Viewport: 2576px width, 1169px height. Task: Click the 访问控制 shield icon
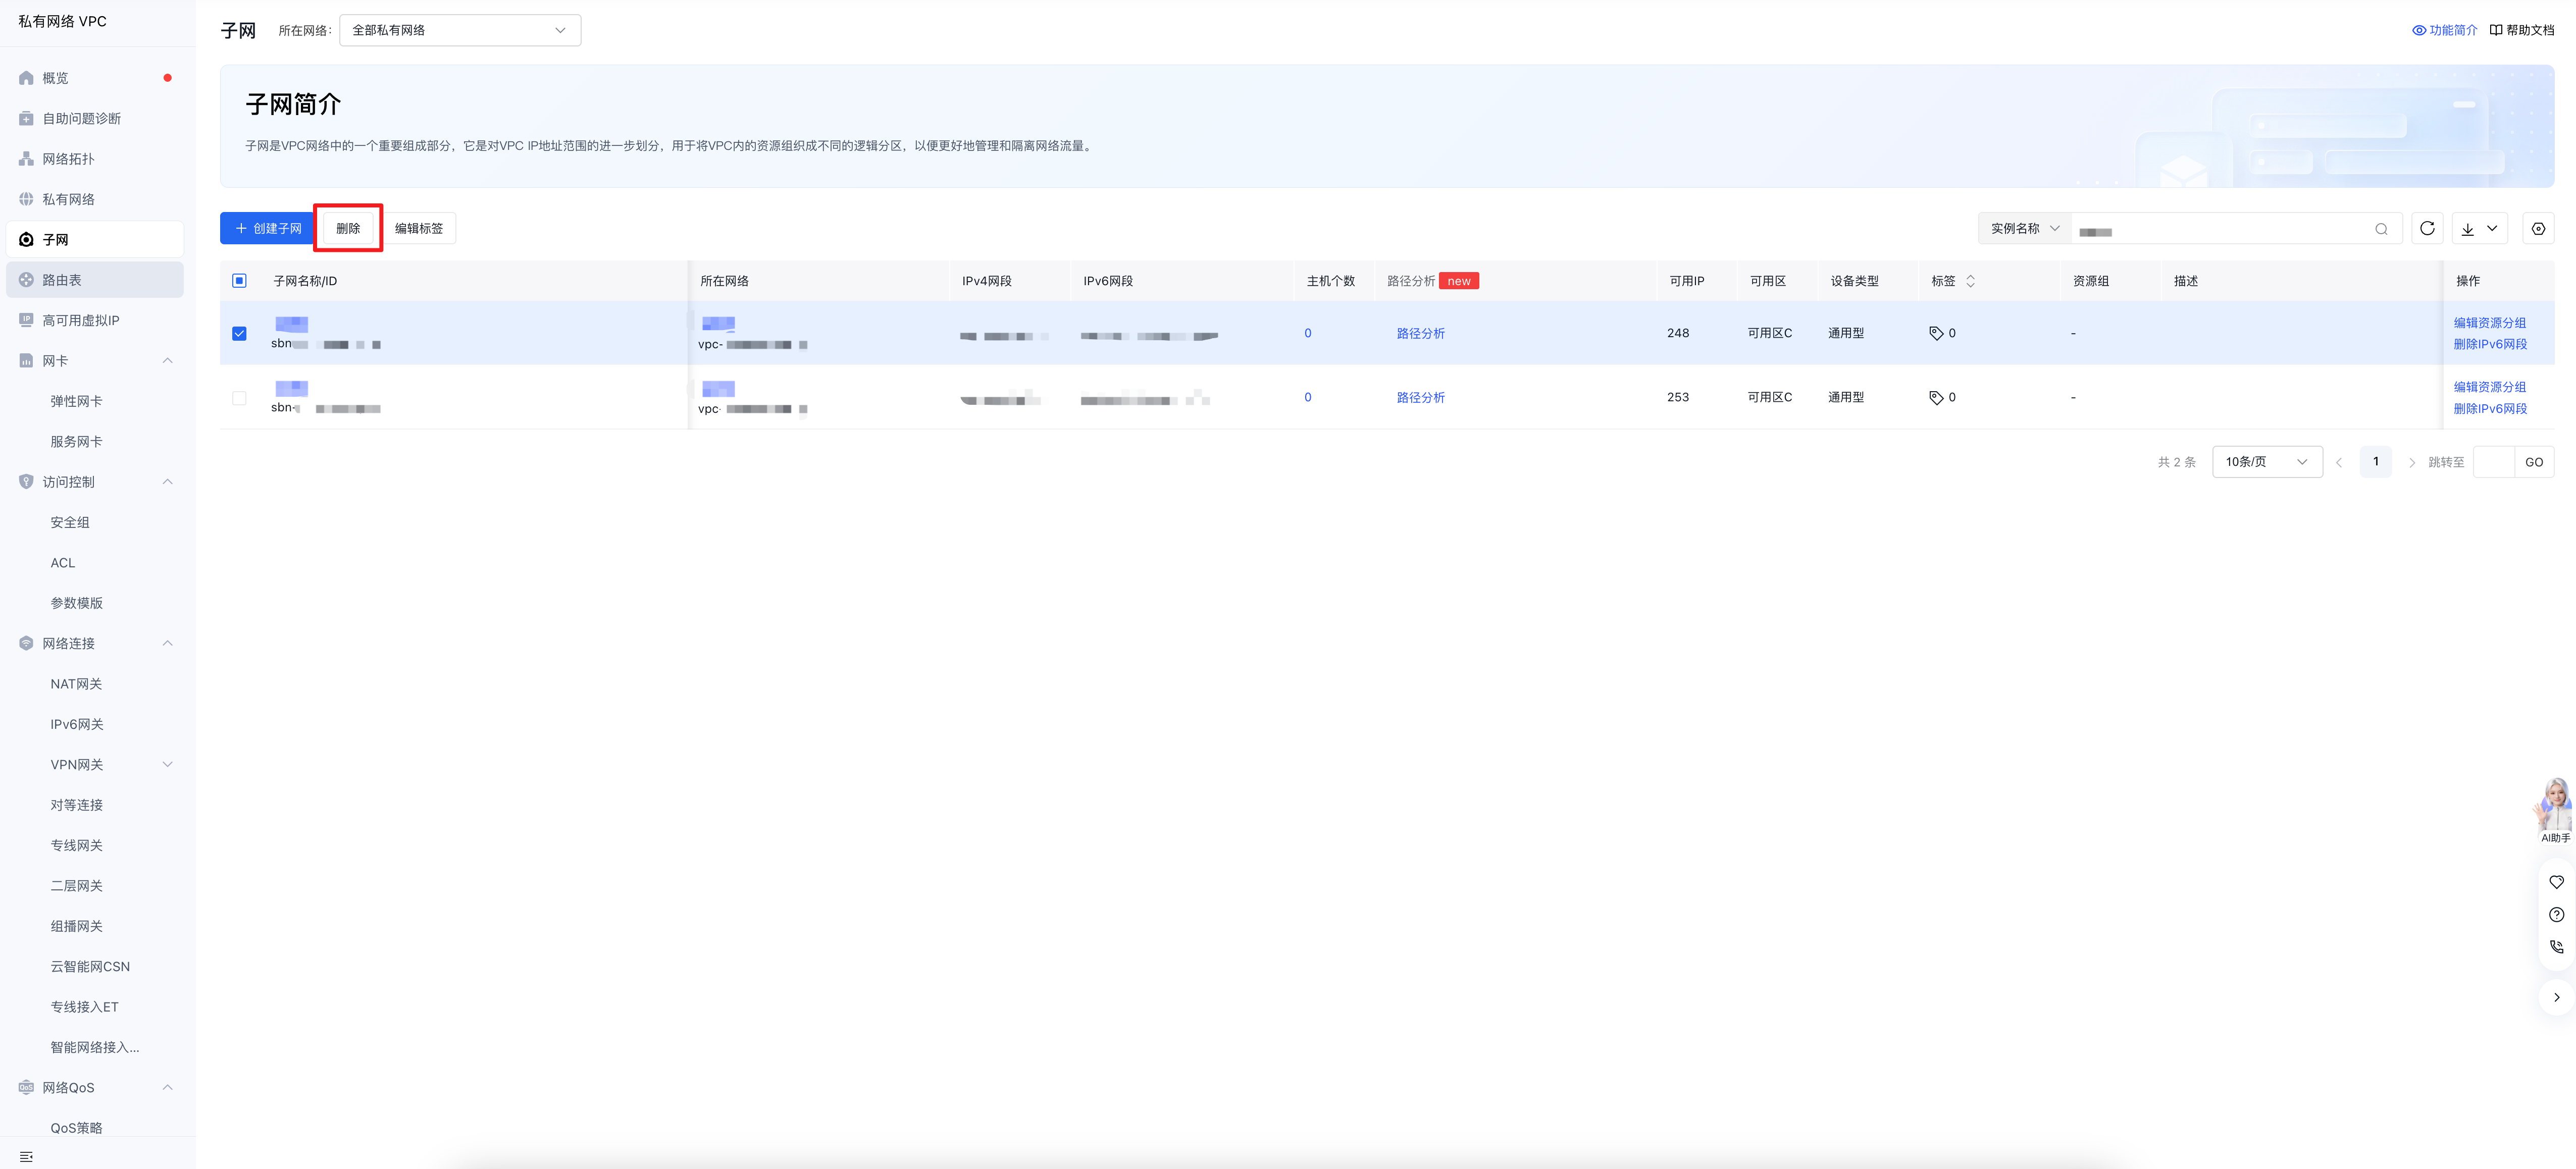[x=26, y=482]
